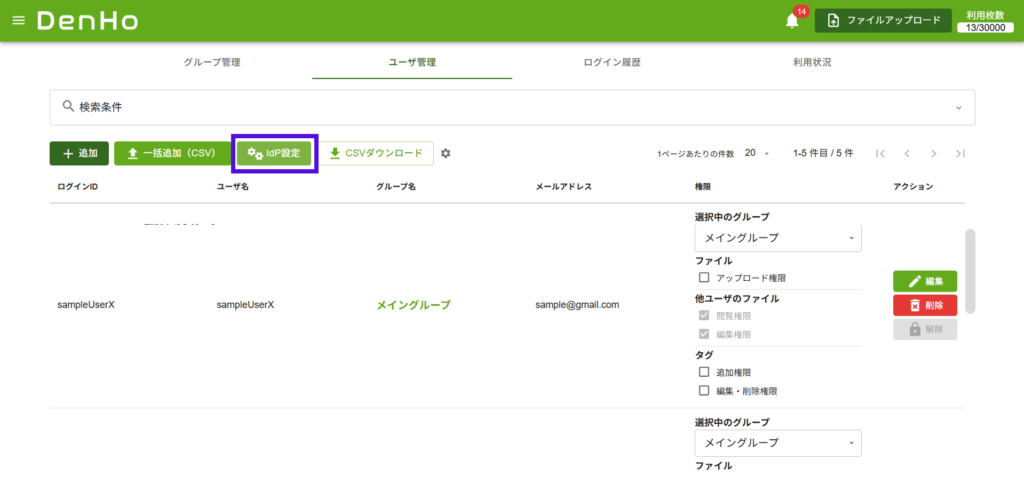Open the hamburger menu icon
The width and height of the screenshot is (1024, 483).
coord(19,21)
